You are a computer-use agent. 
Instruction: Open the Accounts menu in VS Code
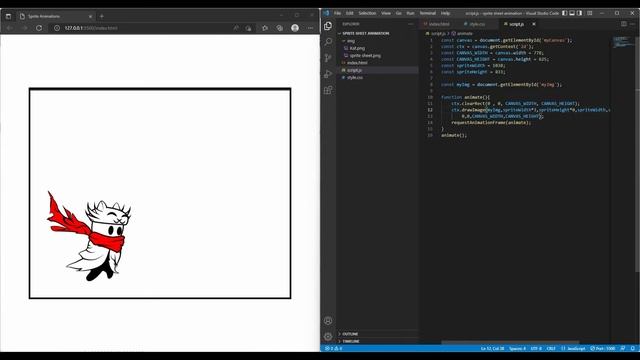click(x=328, y=321)
